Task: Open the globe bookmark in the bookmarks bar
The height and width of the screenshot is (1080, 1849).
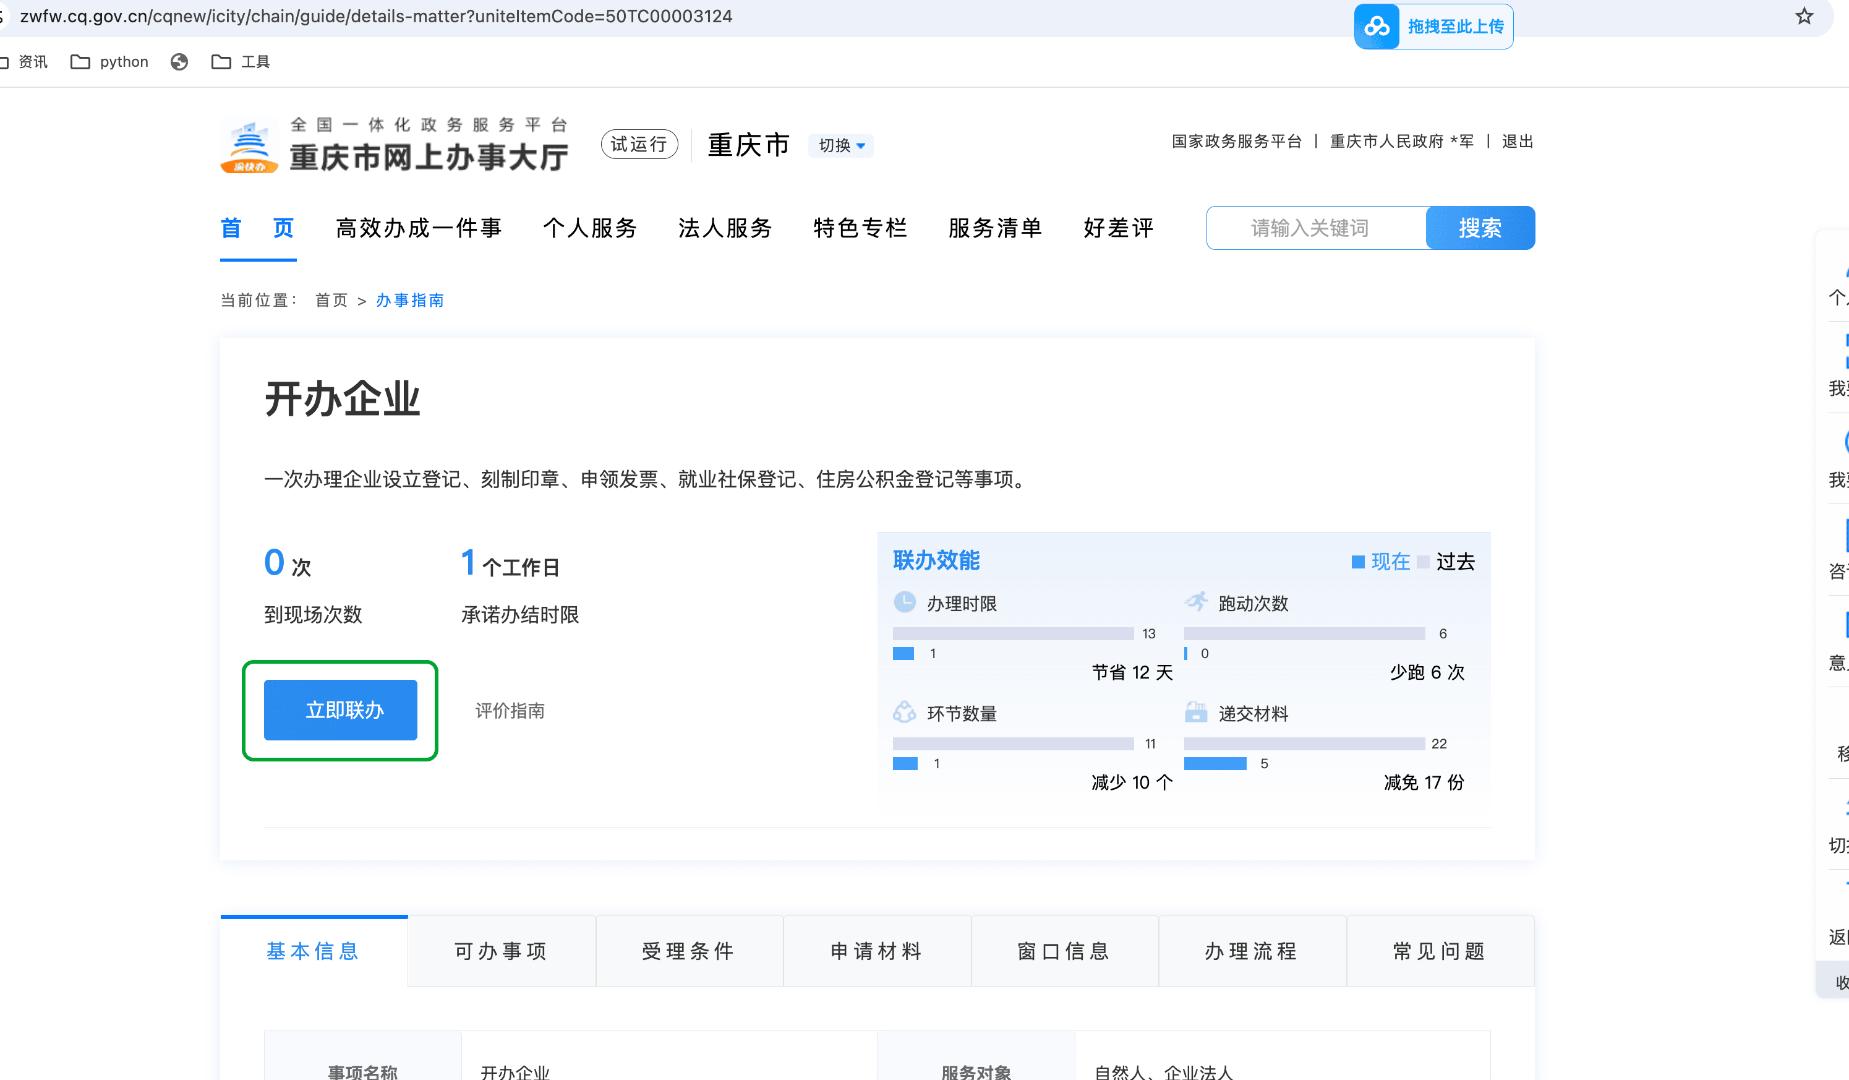Action: tap(180, 62)
